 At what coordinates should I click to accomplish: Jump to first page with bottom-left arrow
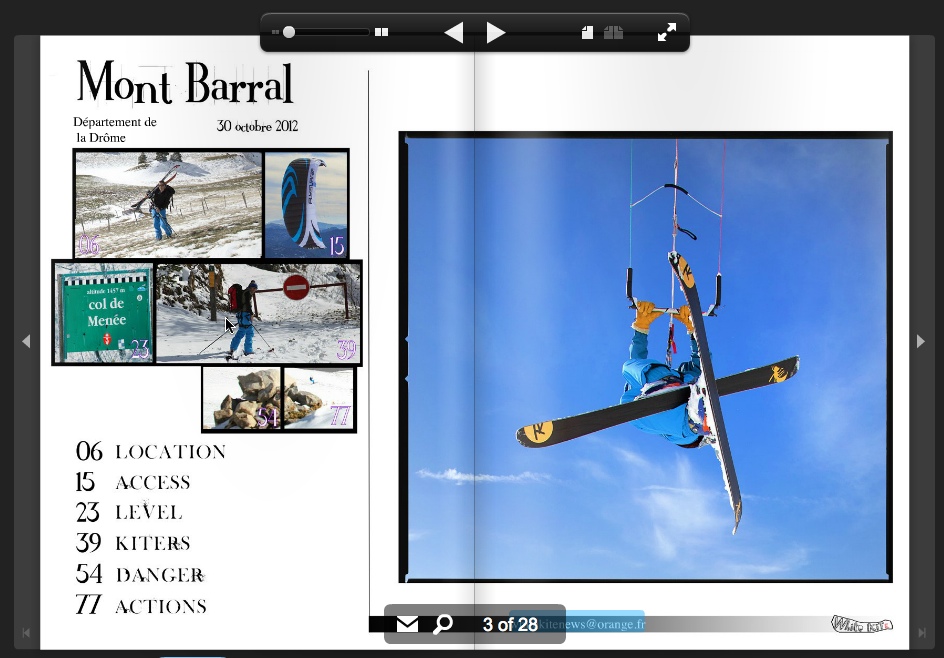26,633
